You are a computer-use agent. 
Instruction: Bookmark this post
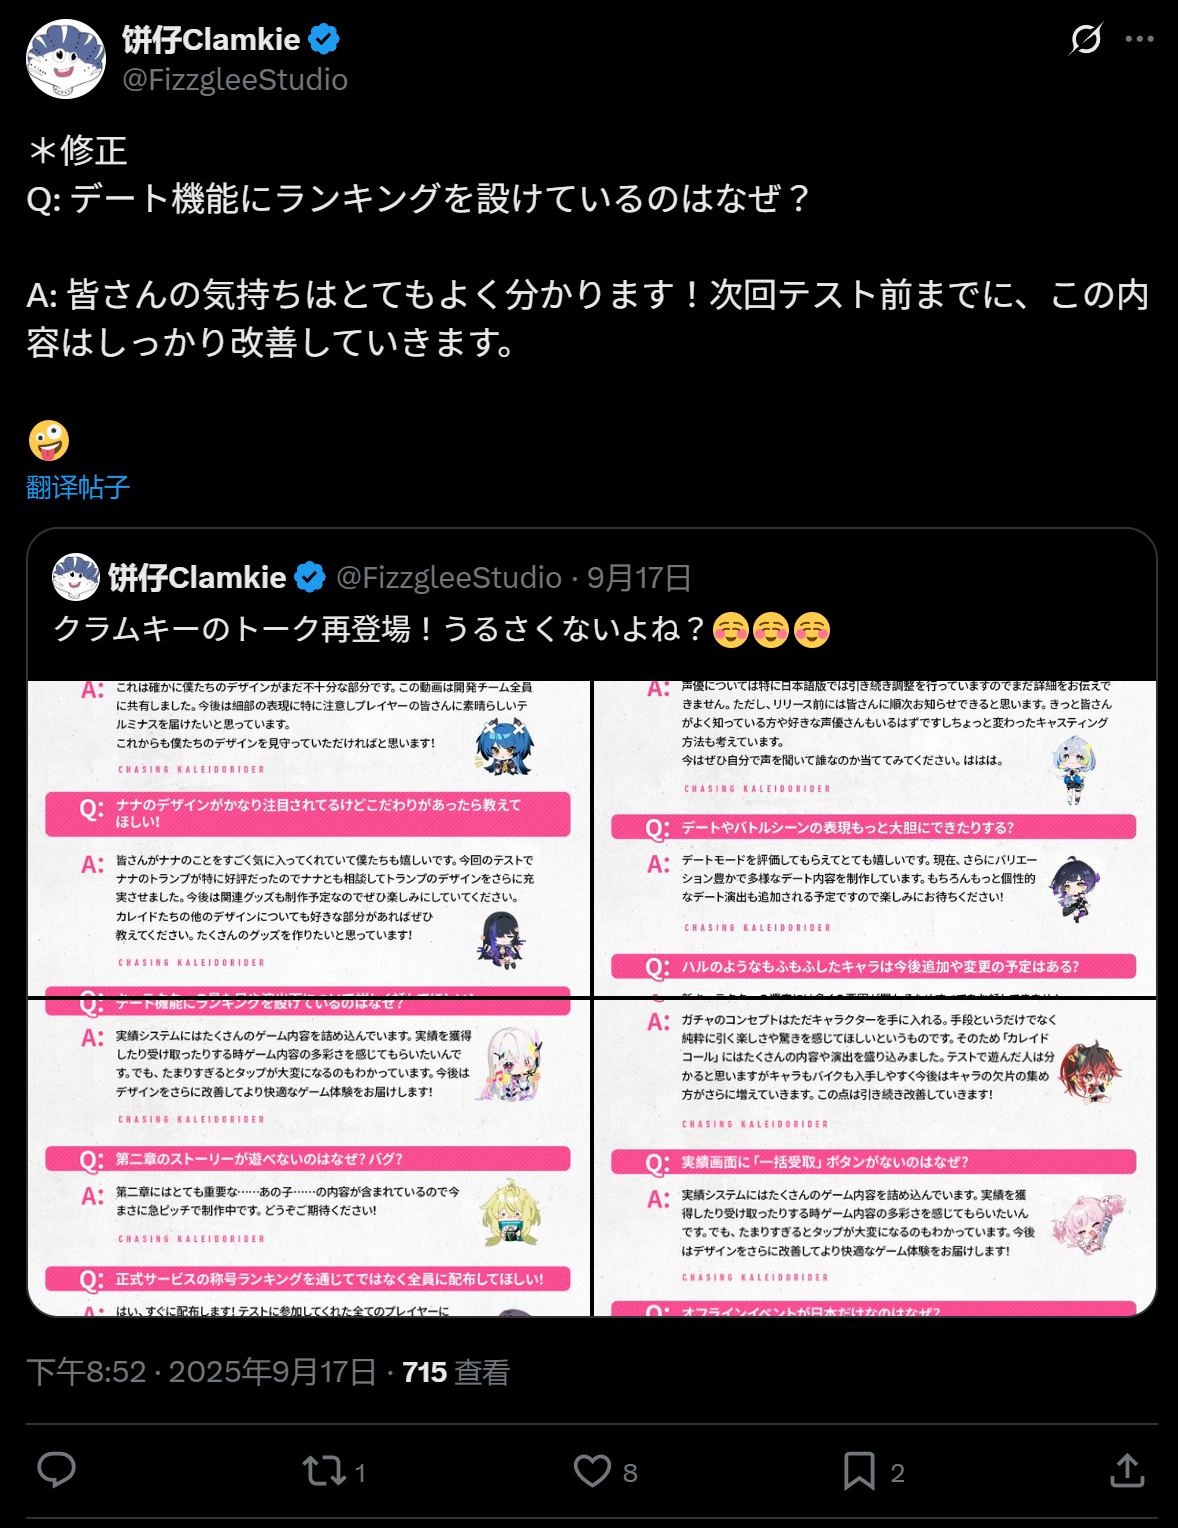(859, 1471)
